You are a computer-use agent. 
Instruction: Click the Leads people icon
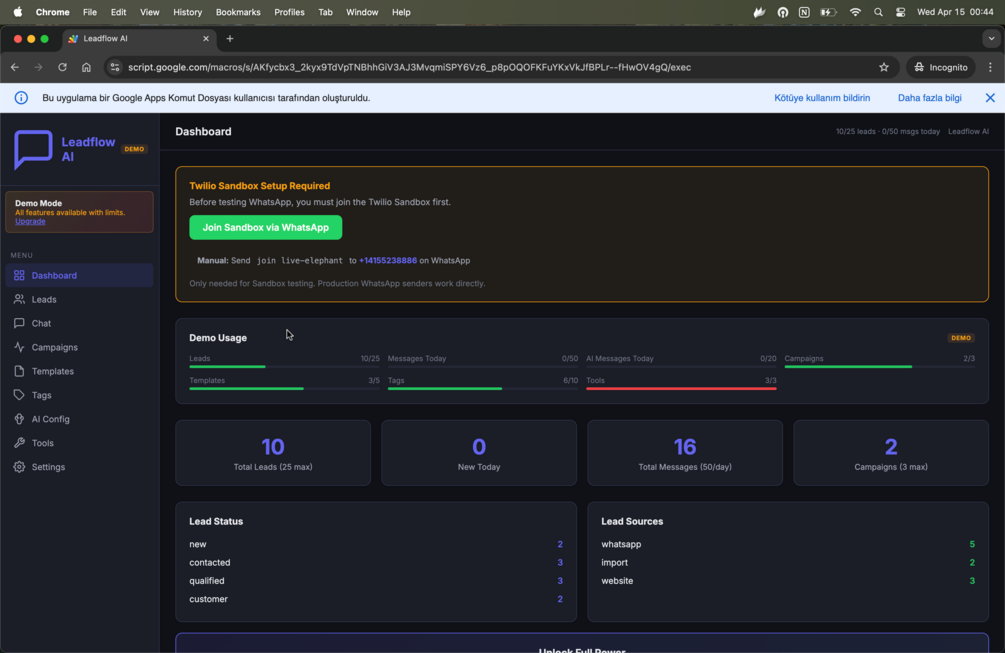point(19,299)
